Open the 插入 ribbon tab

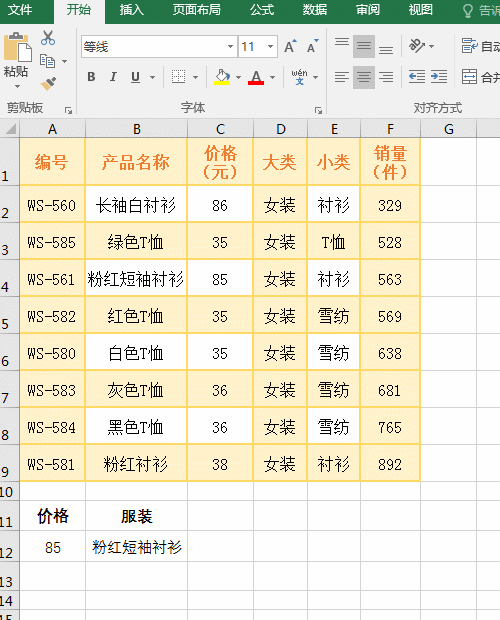[x=132, y=9]
